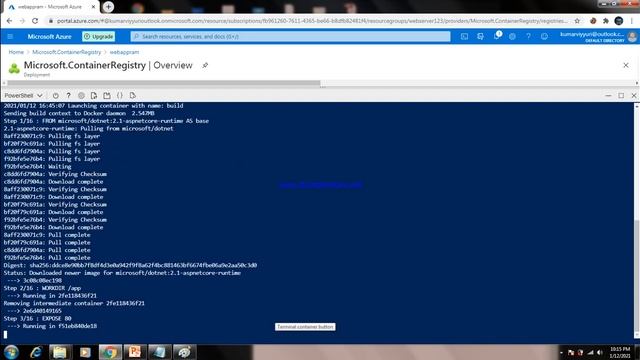Open the Azure portal hamburger menu

(10, 37)
